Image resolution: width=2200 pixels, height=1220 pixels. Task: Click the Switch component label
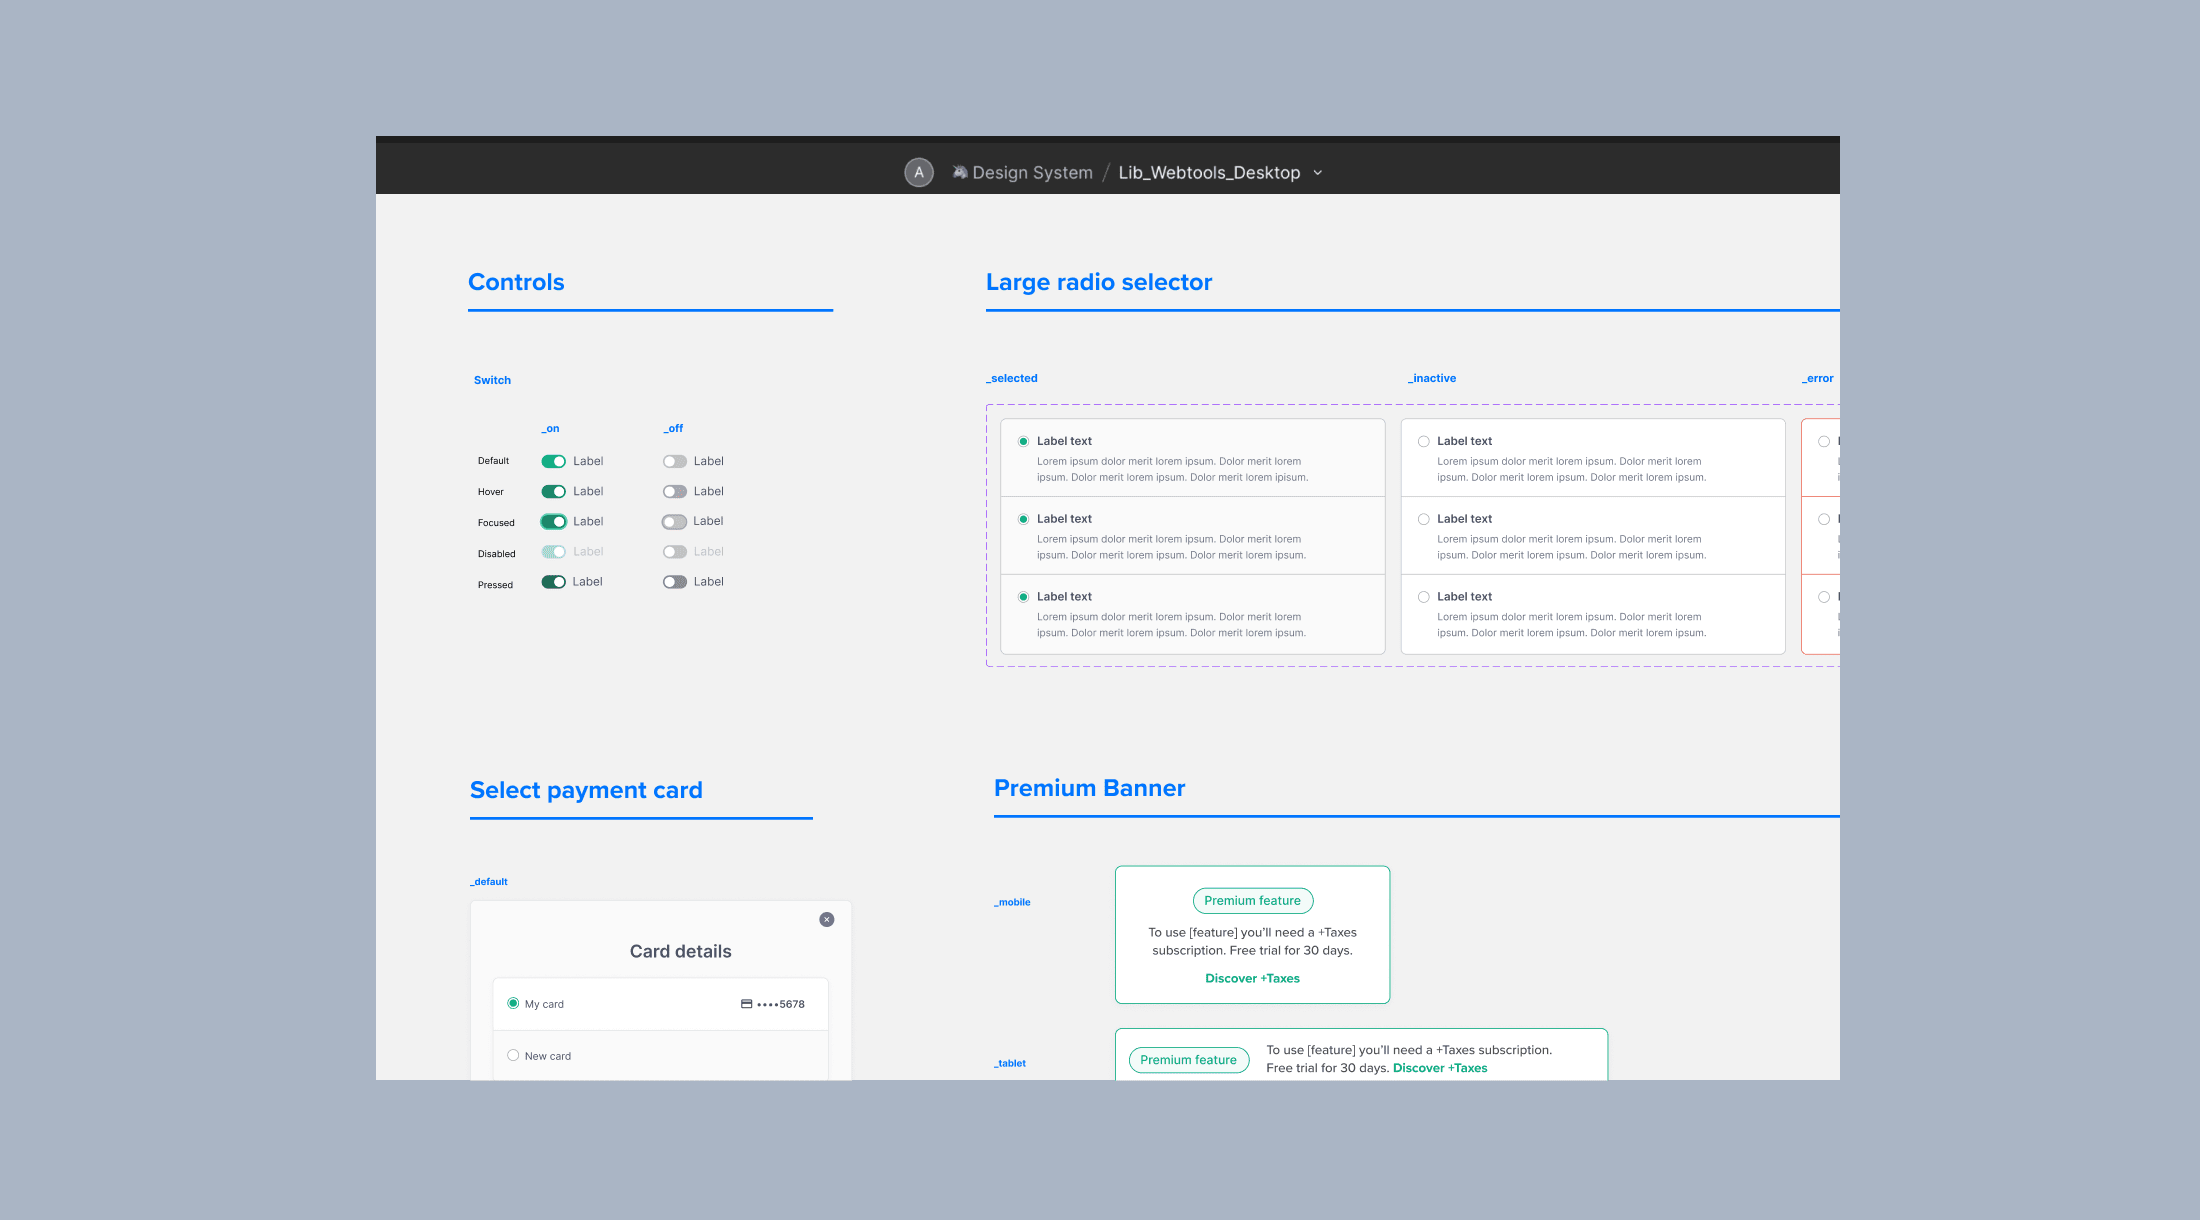tap(492, 380)
